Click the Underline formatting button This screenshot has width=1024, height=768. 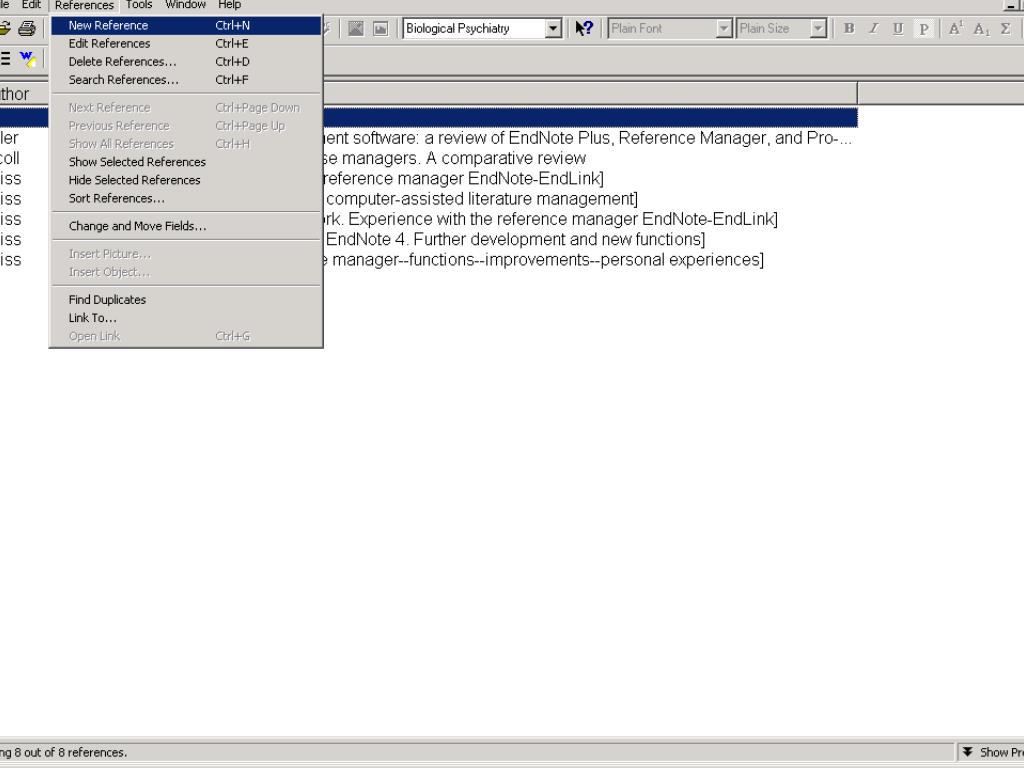click(x=898, y=28)
